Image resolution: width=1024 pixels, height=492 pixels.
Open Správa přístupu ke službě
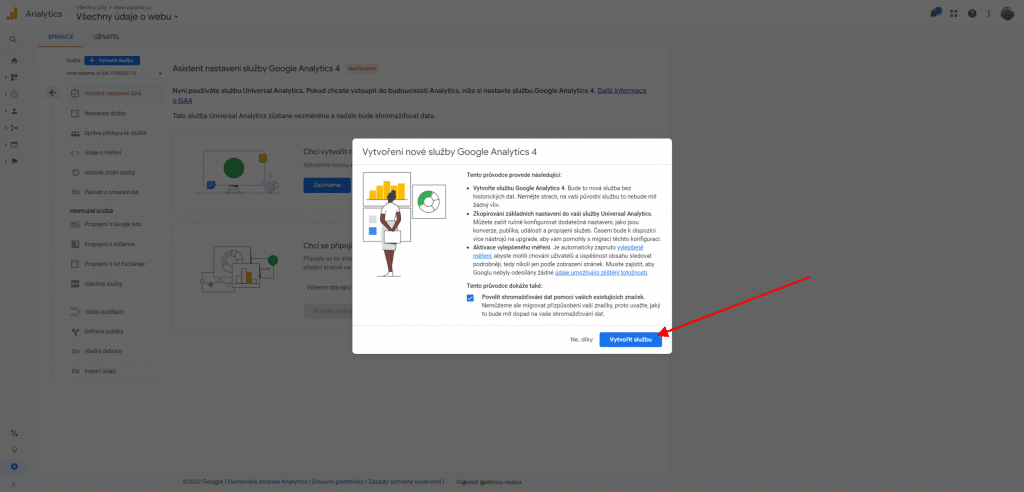click(115, 133)
